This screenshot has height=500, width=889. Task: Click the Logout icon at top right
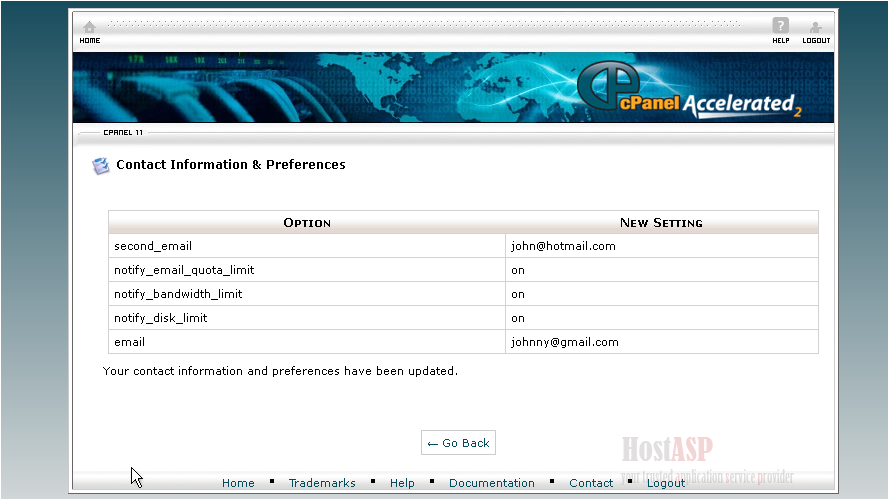coord(816,30)
